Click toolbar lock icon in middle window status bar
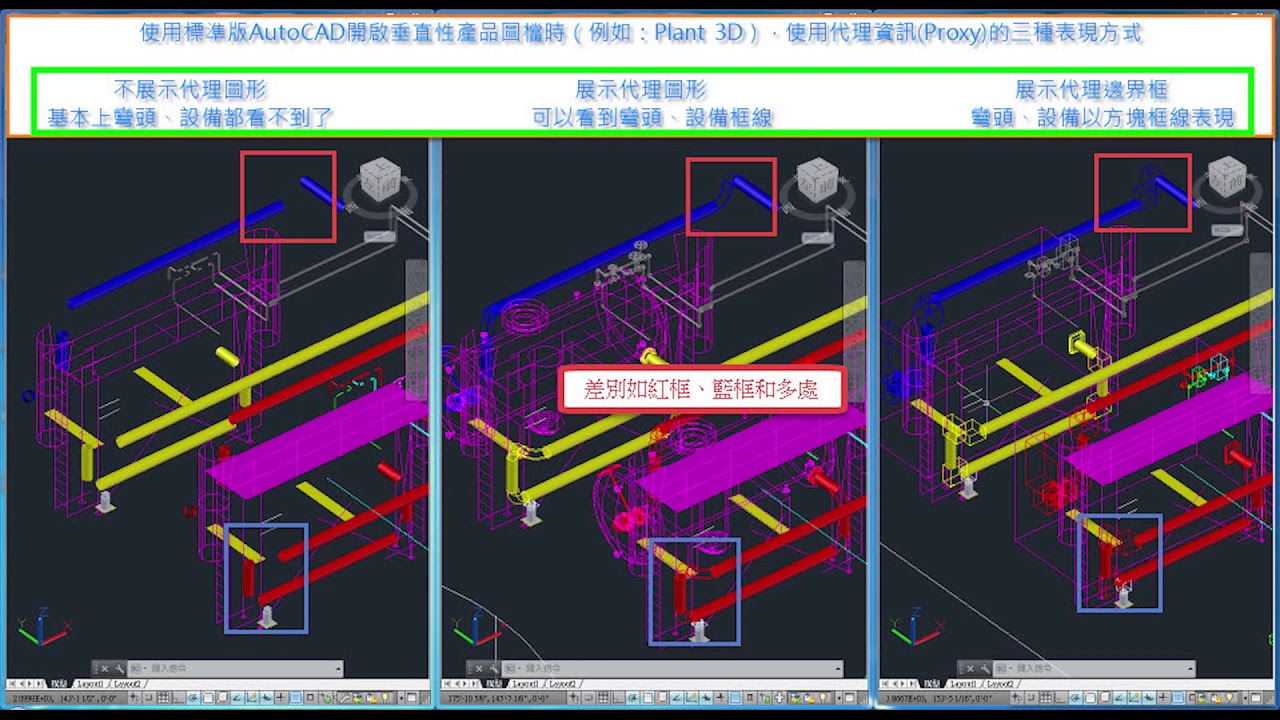The image size is (1280, 720). [x=809, y=698]
